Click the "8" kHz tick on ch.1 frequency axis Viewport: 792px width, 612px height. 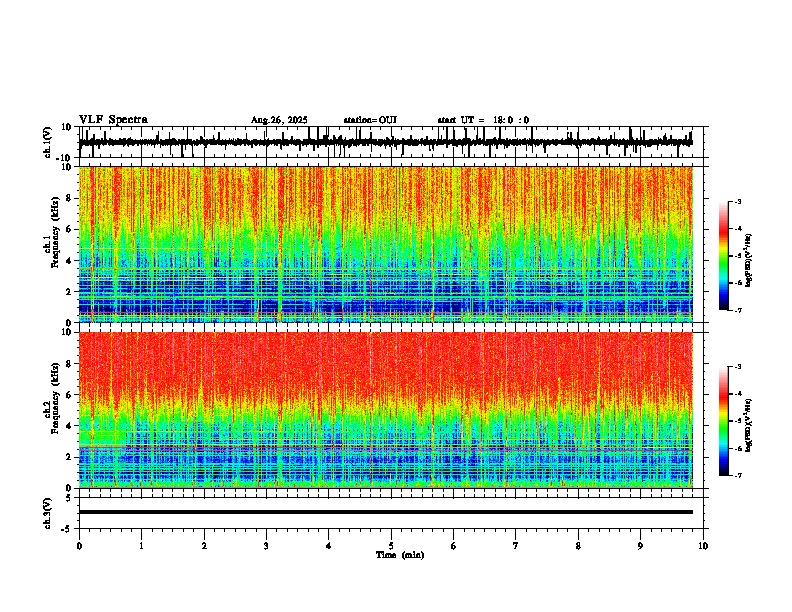click(x=70, y=198)
